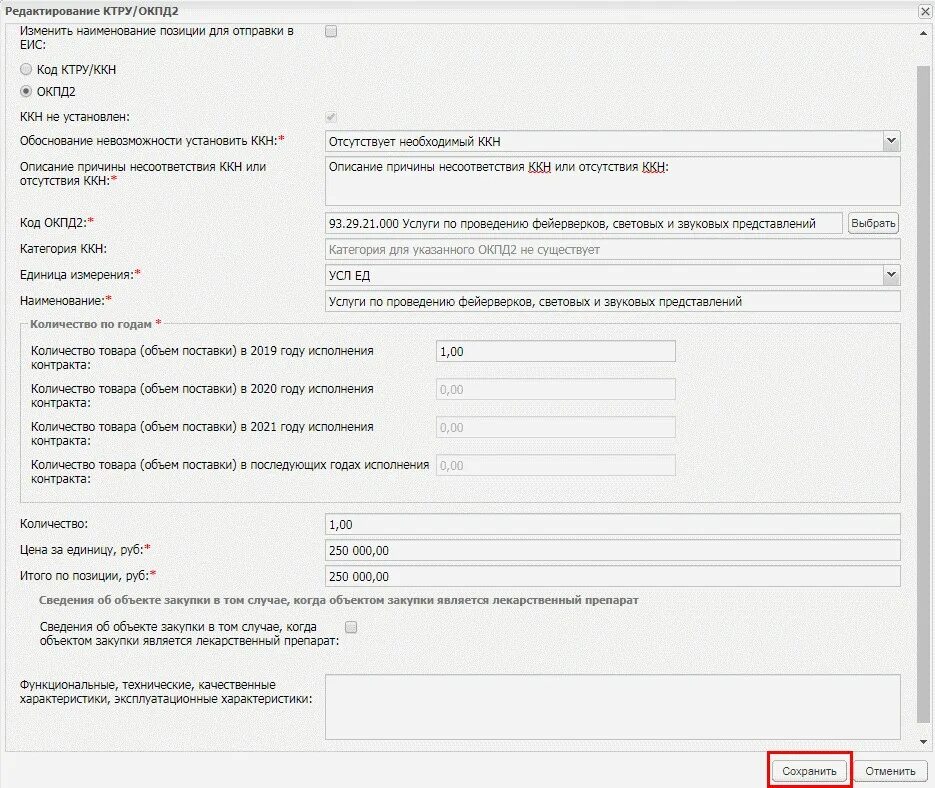Screen dimensions: 935x788
Task: Click the 'Количество' total field
Action: [612, 524]
